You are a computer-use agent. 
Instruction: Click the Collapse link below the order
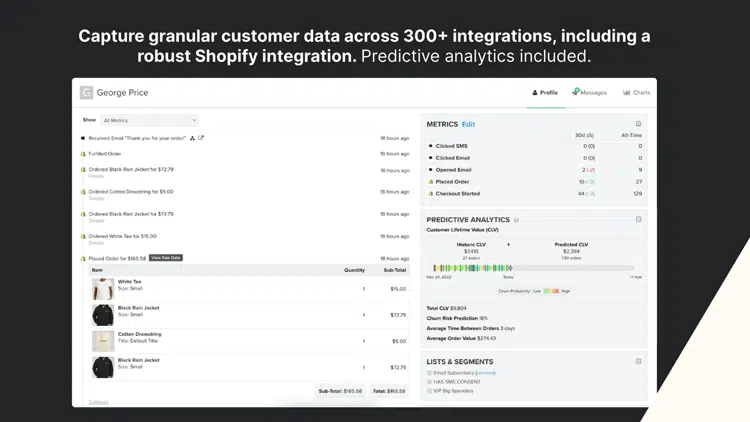[99, 402]
